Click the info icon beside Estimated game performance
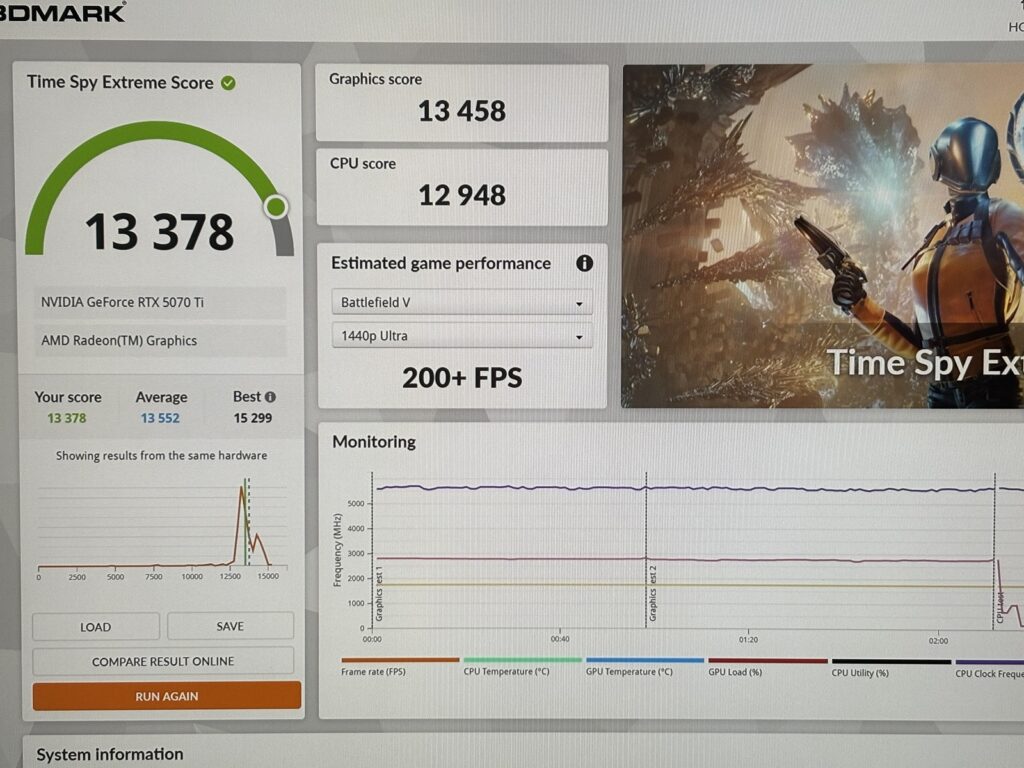The height and width of the screenshot is (768, 1024). pyautogui.click(x=584, y=263)
